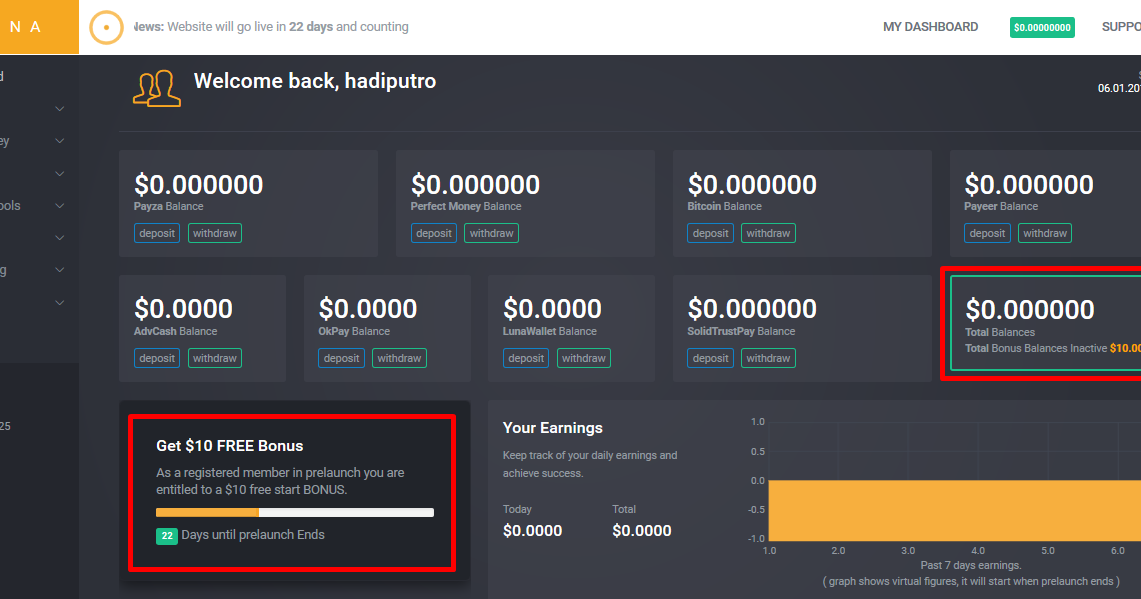Withdraw from the OkPay balance
This screenshot has height=599, width=1141.
coord(399,358)
